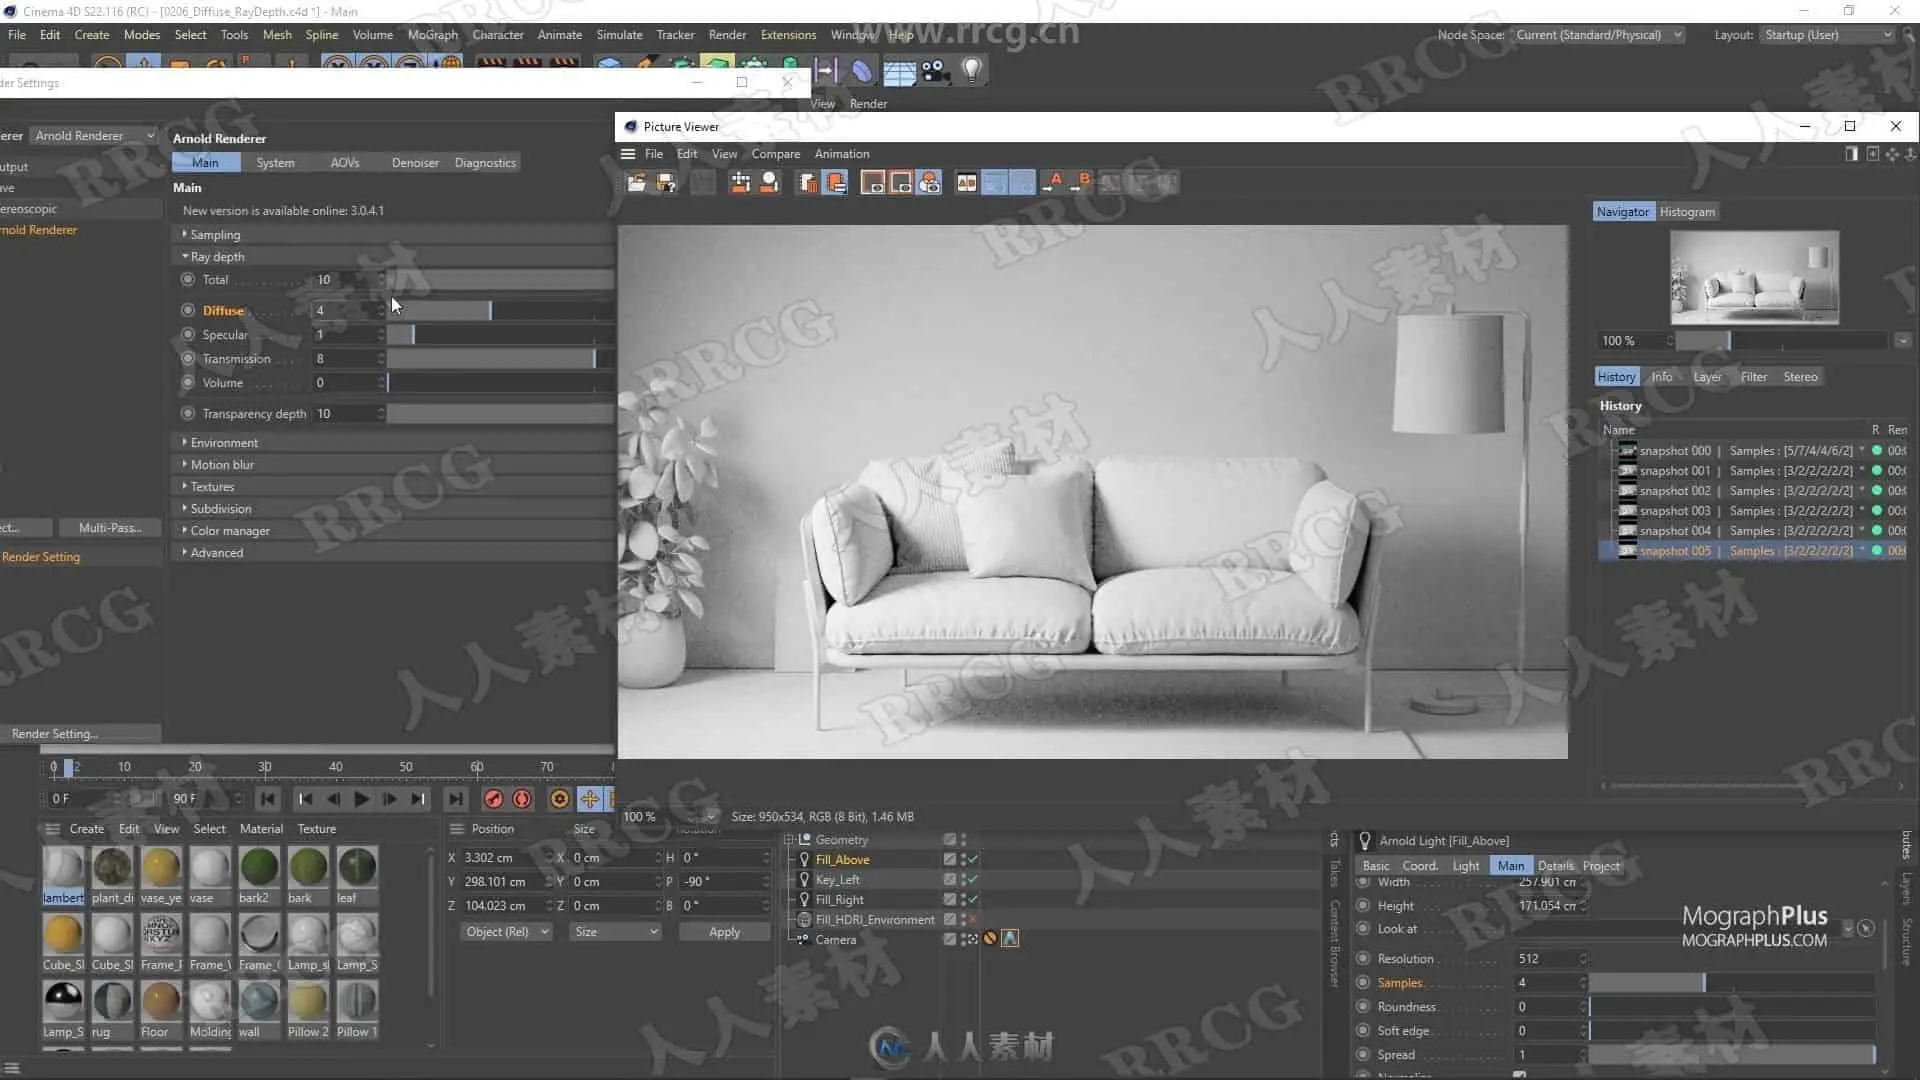
Task: Click the Set as A icon
Action: (x=1052, y=182)
